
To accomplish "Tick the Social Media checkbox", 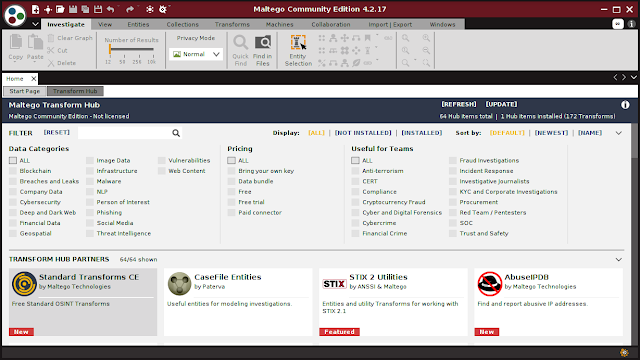I will click(90, 223).
